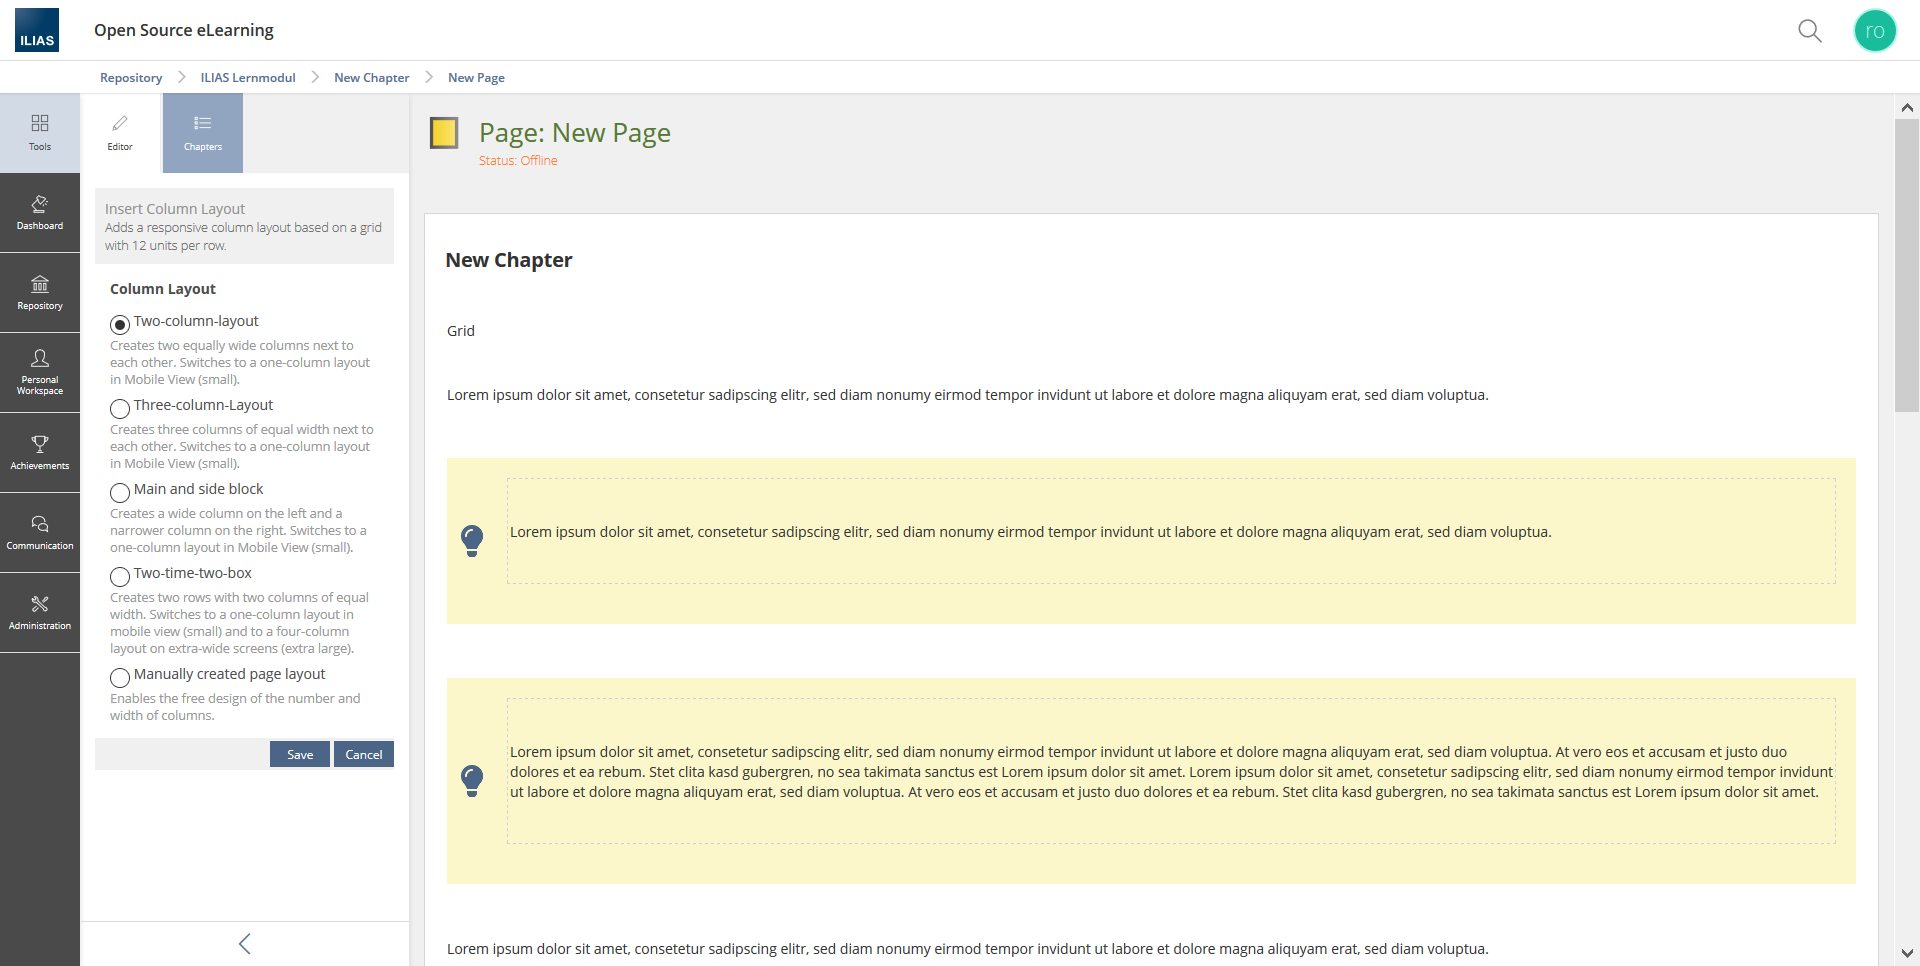The width and height of the screenshot is (1920, 966).
Task: Open Administration in the sidebar
Action: click(40, 612)
